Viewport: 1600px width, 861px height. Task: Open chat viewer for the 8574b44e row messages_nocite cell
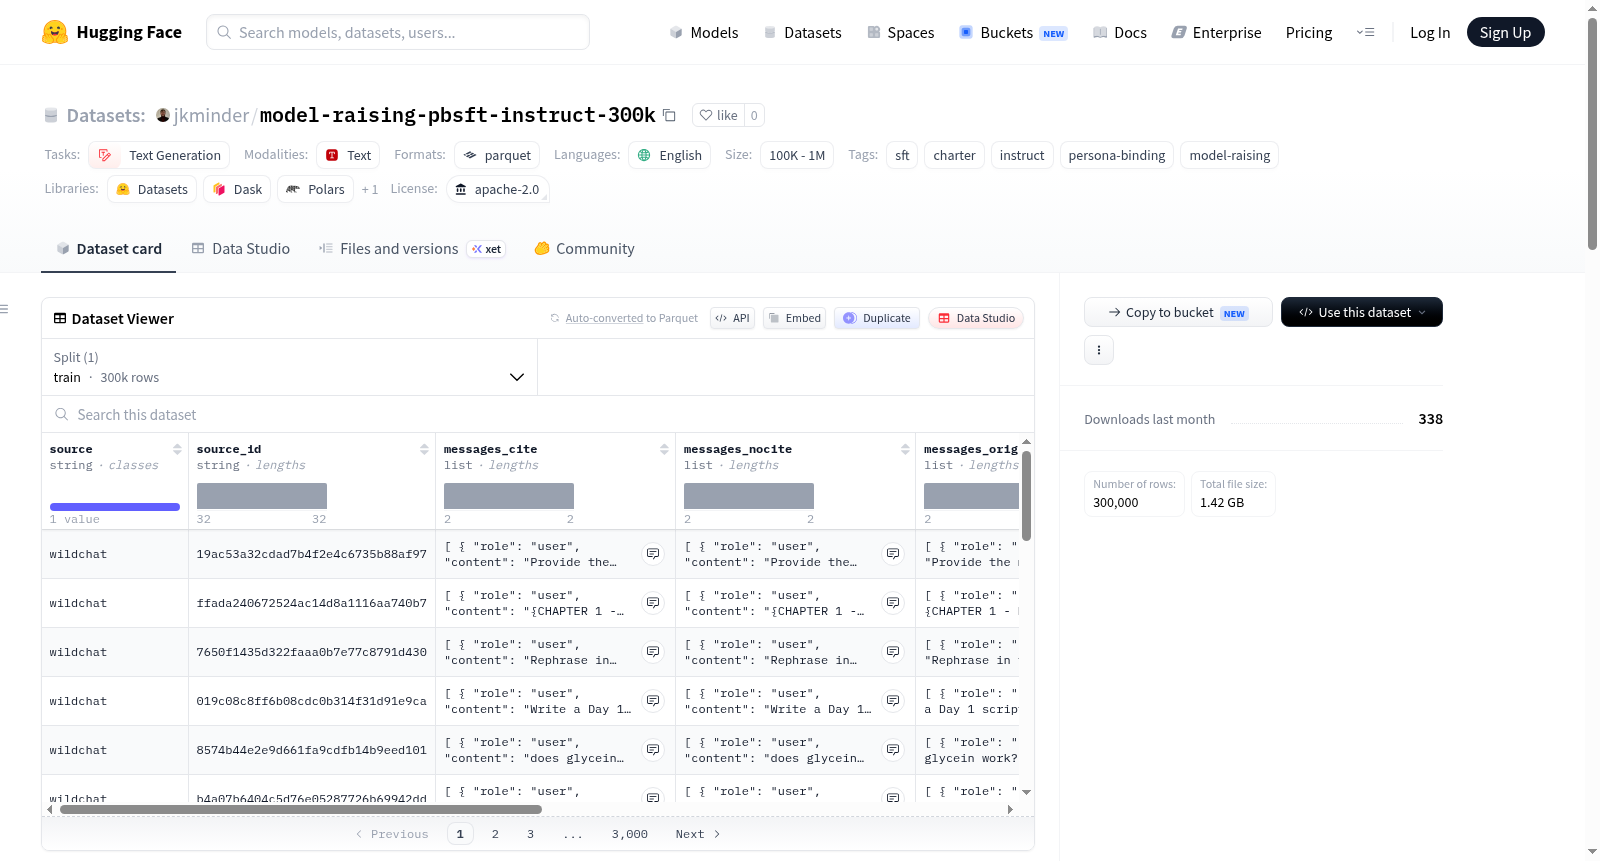pyautogui.click(x=893, y=750)
